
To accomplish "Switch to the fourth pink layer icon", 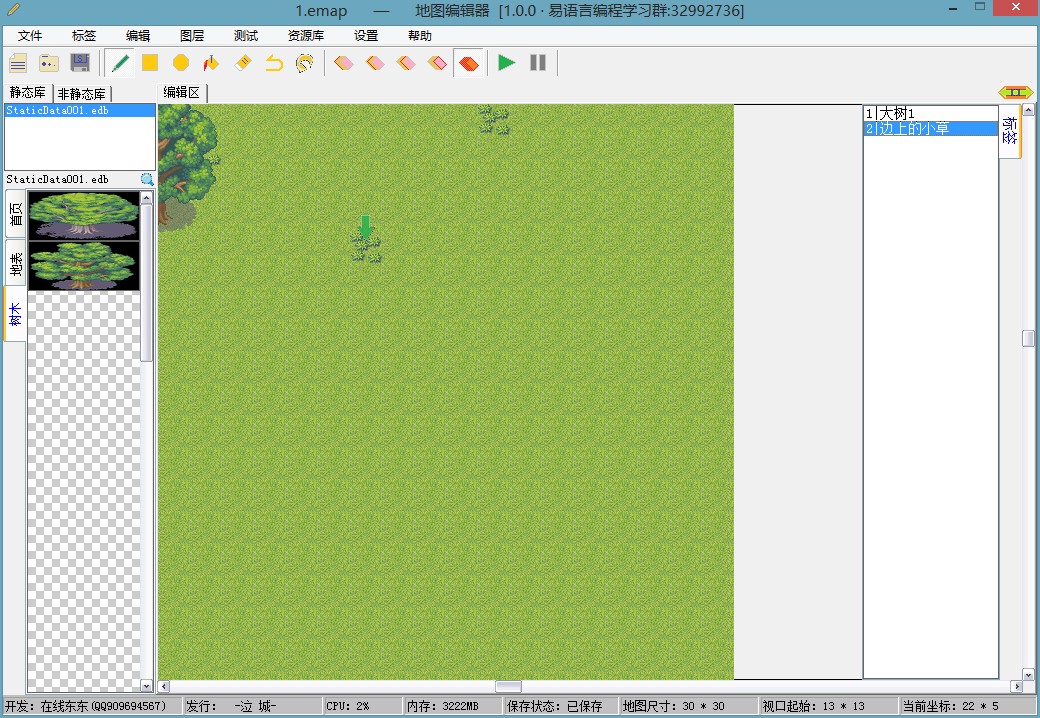I will (437, 63).
